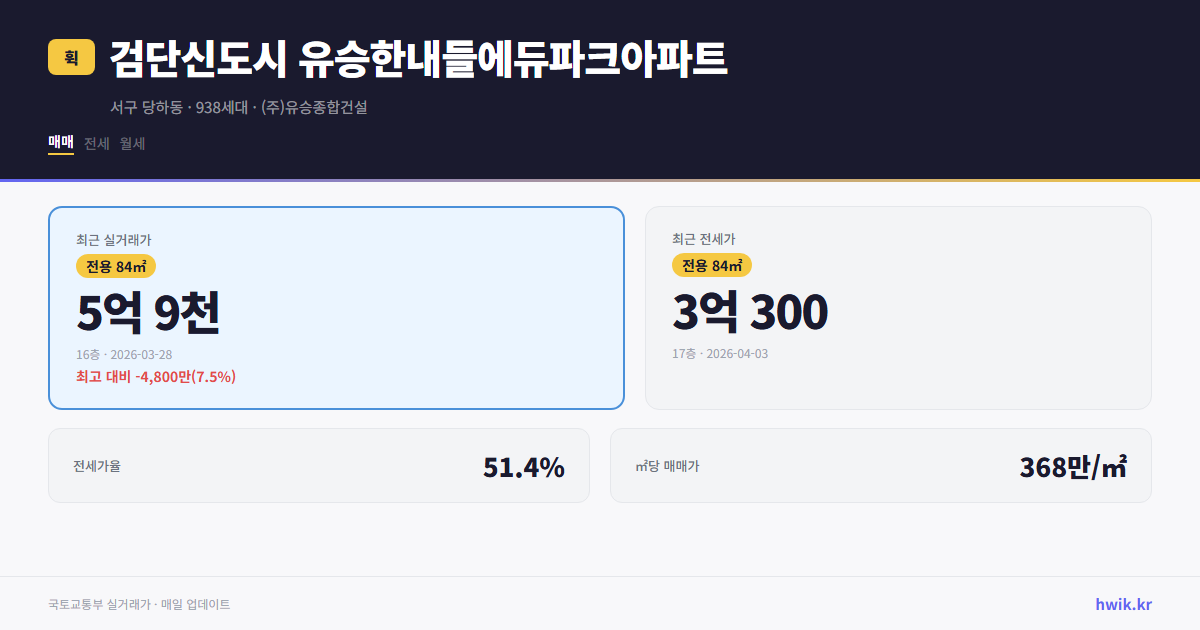Select the 최근 실거래가 card
The height and width of the screenshot is (630, 1200).
click(x=335, y=308)
